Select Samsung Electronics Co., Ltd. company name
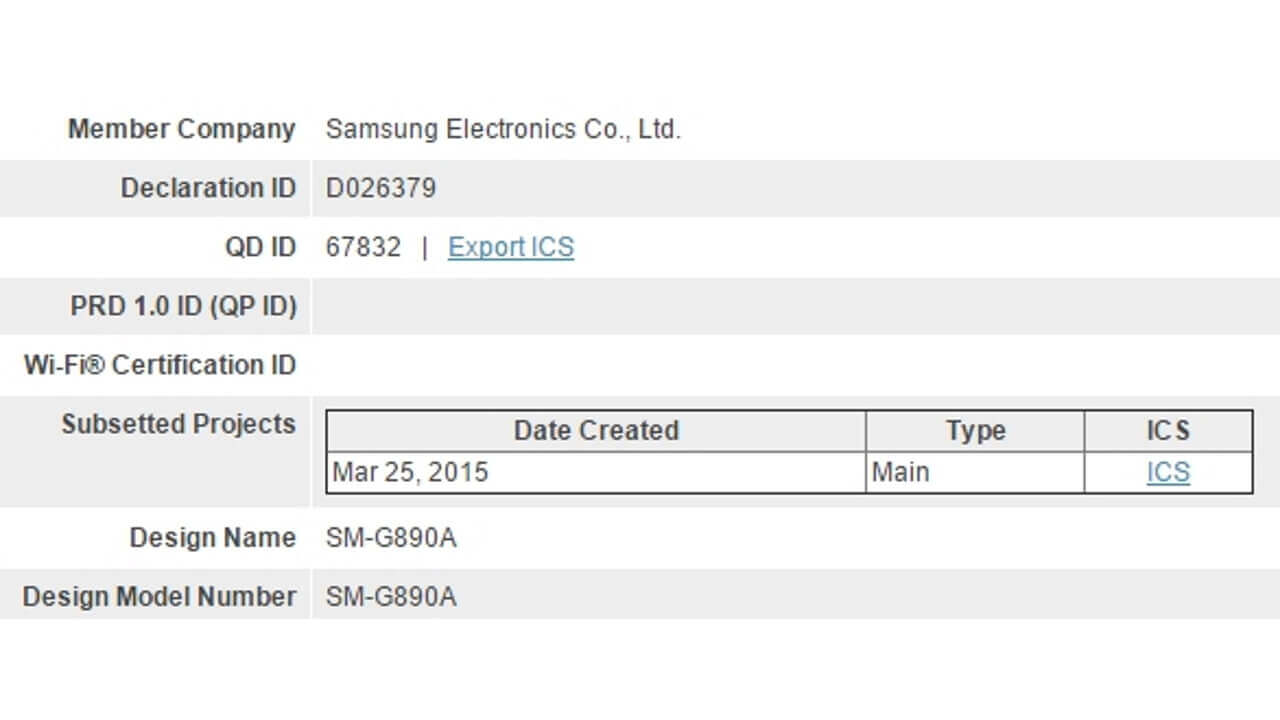1280x720 pixels. click(x=504, y=129)
